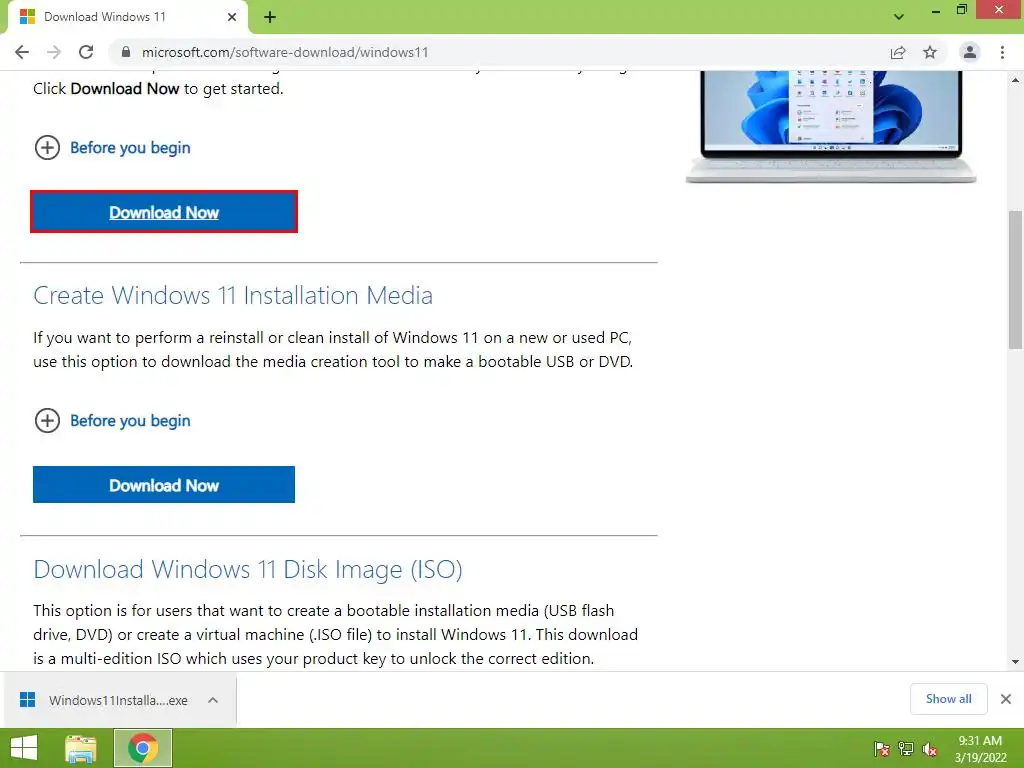Bookmark this page with star icon
The height and width of the screenshot is (768, 1024).
(x=930, y=52)
